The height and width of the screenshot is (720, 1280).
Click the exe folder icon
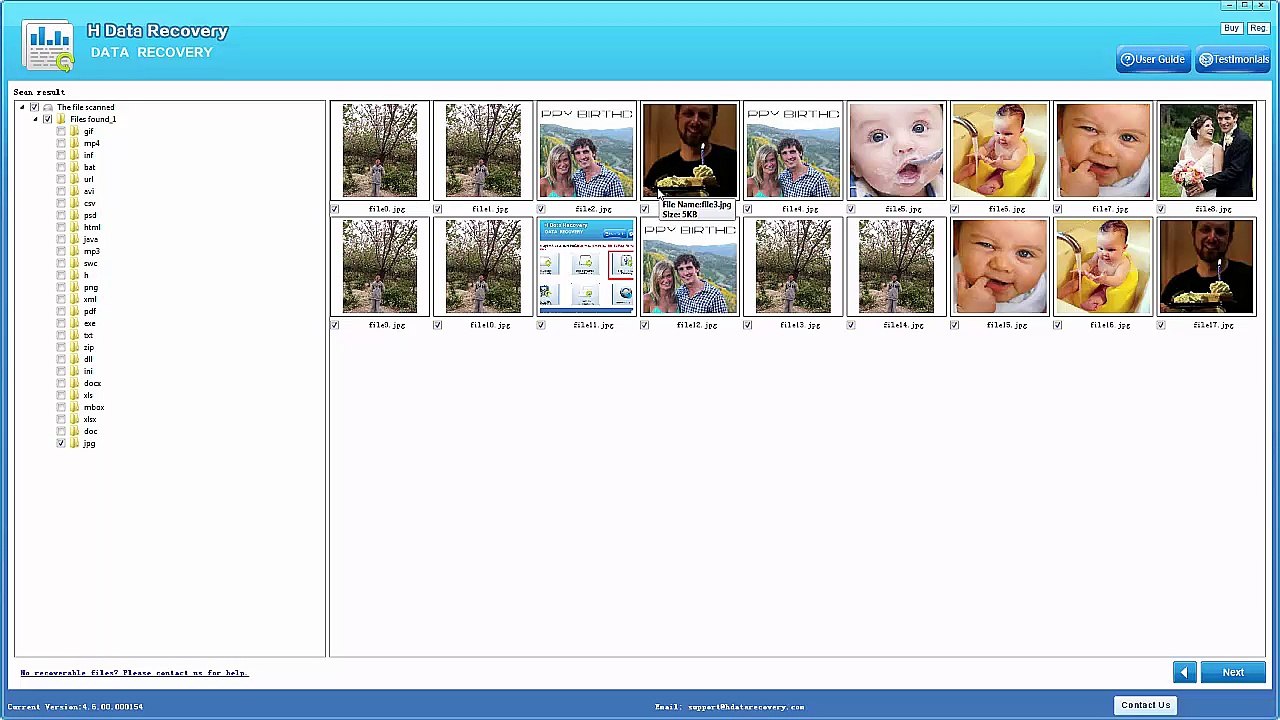(74, 323)
